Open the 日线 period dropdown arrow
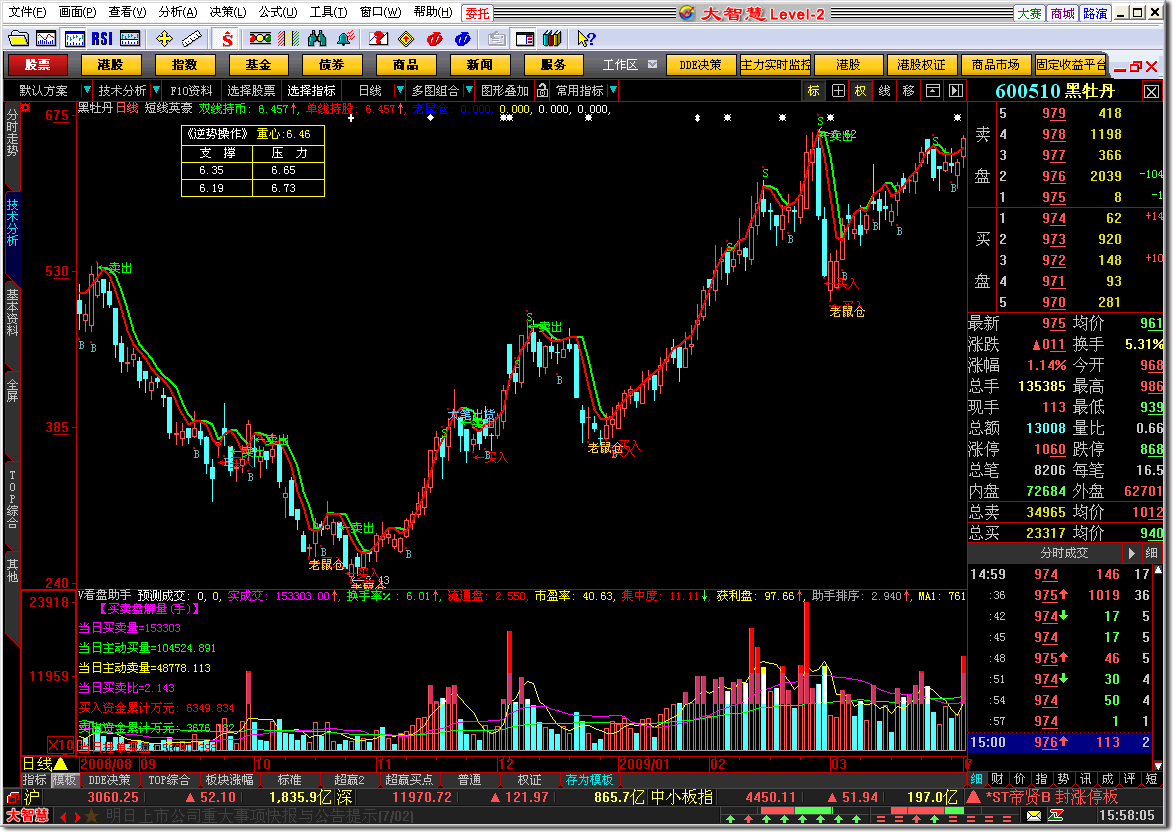Screen dimensions: 1176x834 pos(400,91)
